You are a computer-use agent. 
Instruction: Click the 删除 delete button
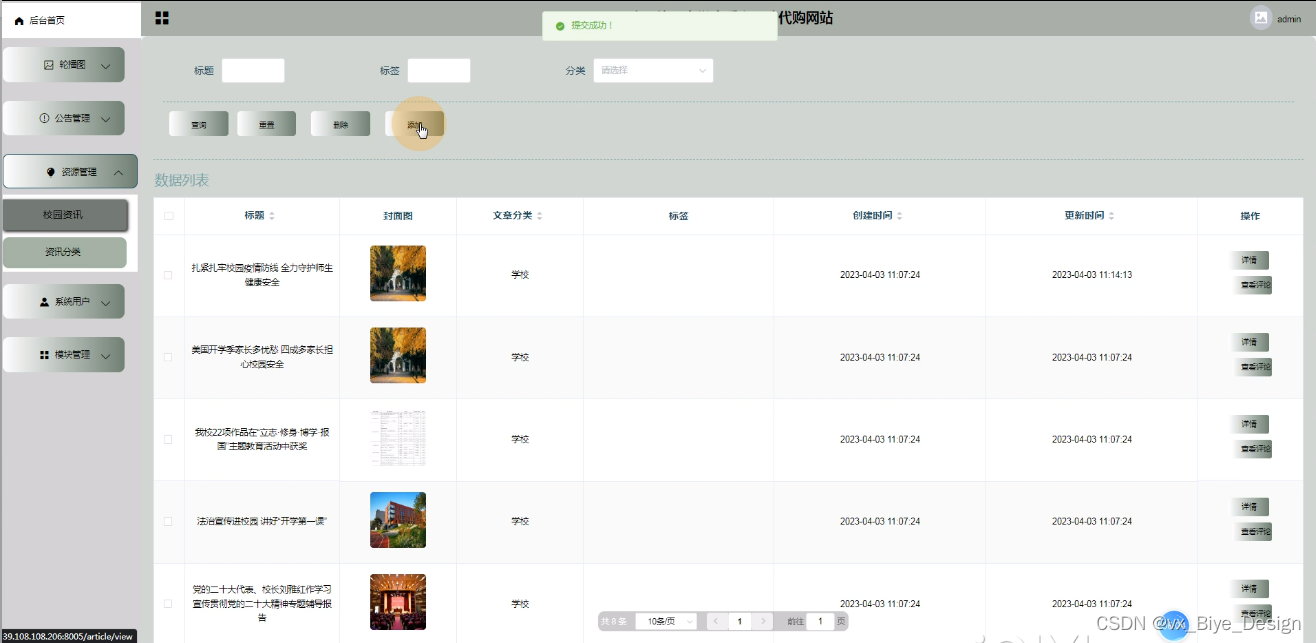click(340, 124)
